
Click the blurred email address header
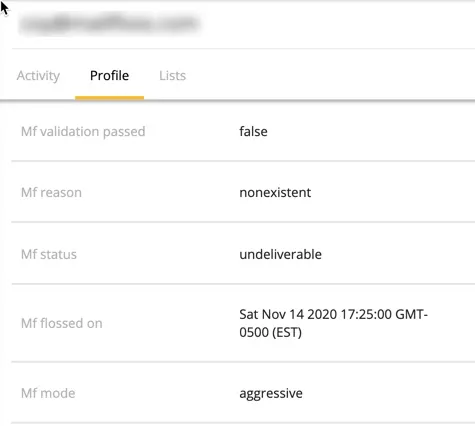109,23
